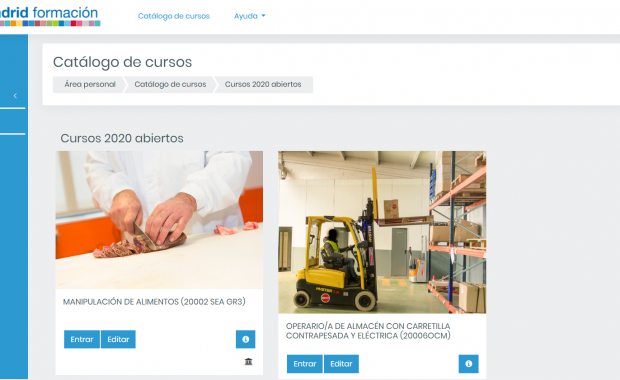Click the Cursos 2020 abiertos section heading

122,138
